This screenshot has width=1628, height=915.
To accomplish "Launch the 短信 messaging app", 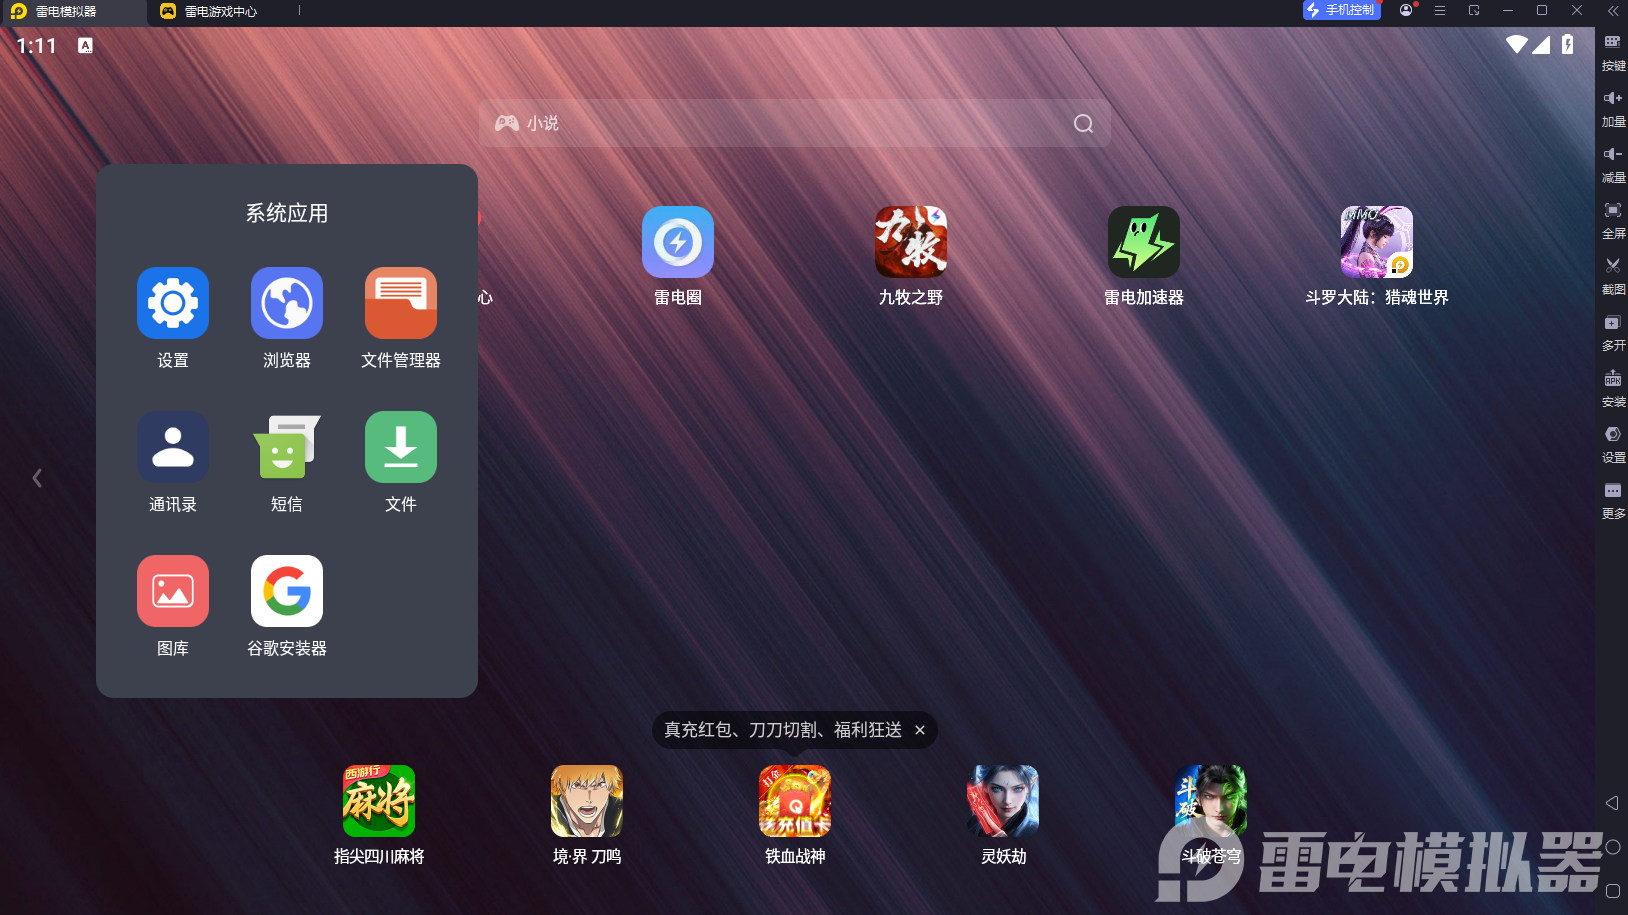I will (287, 447).
